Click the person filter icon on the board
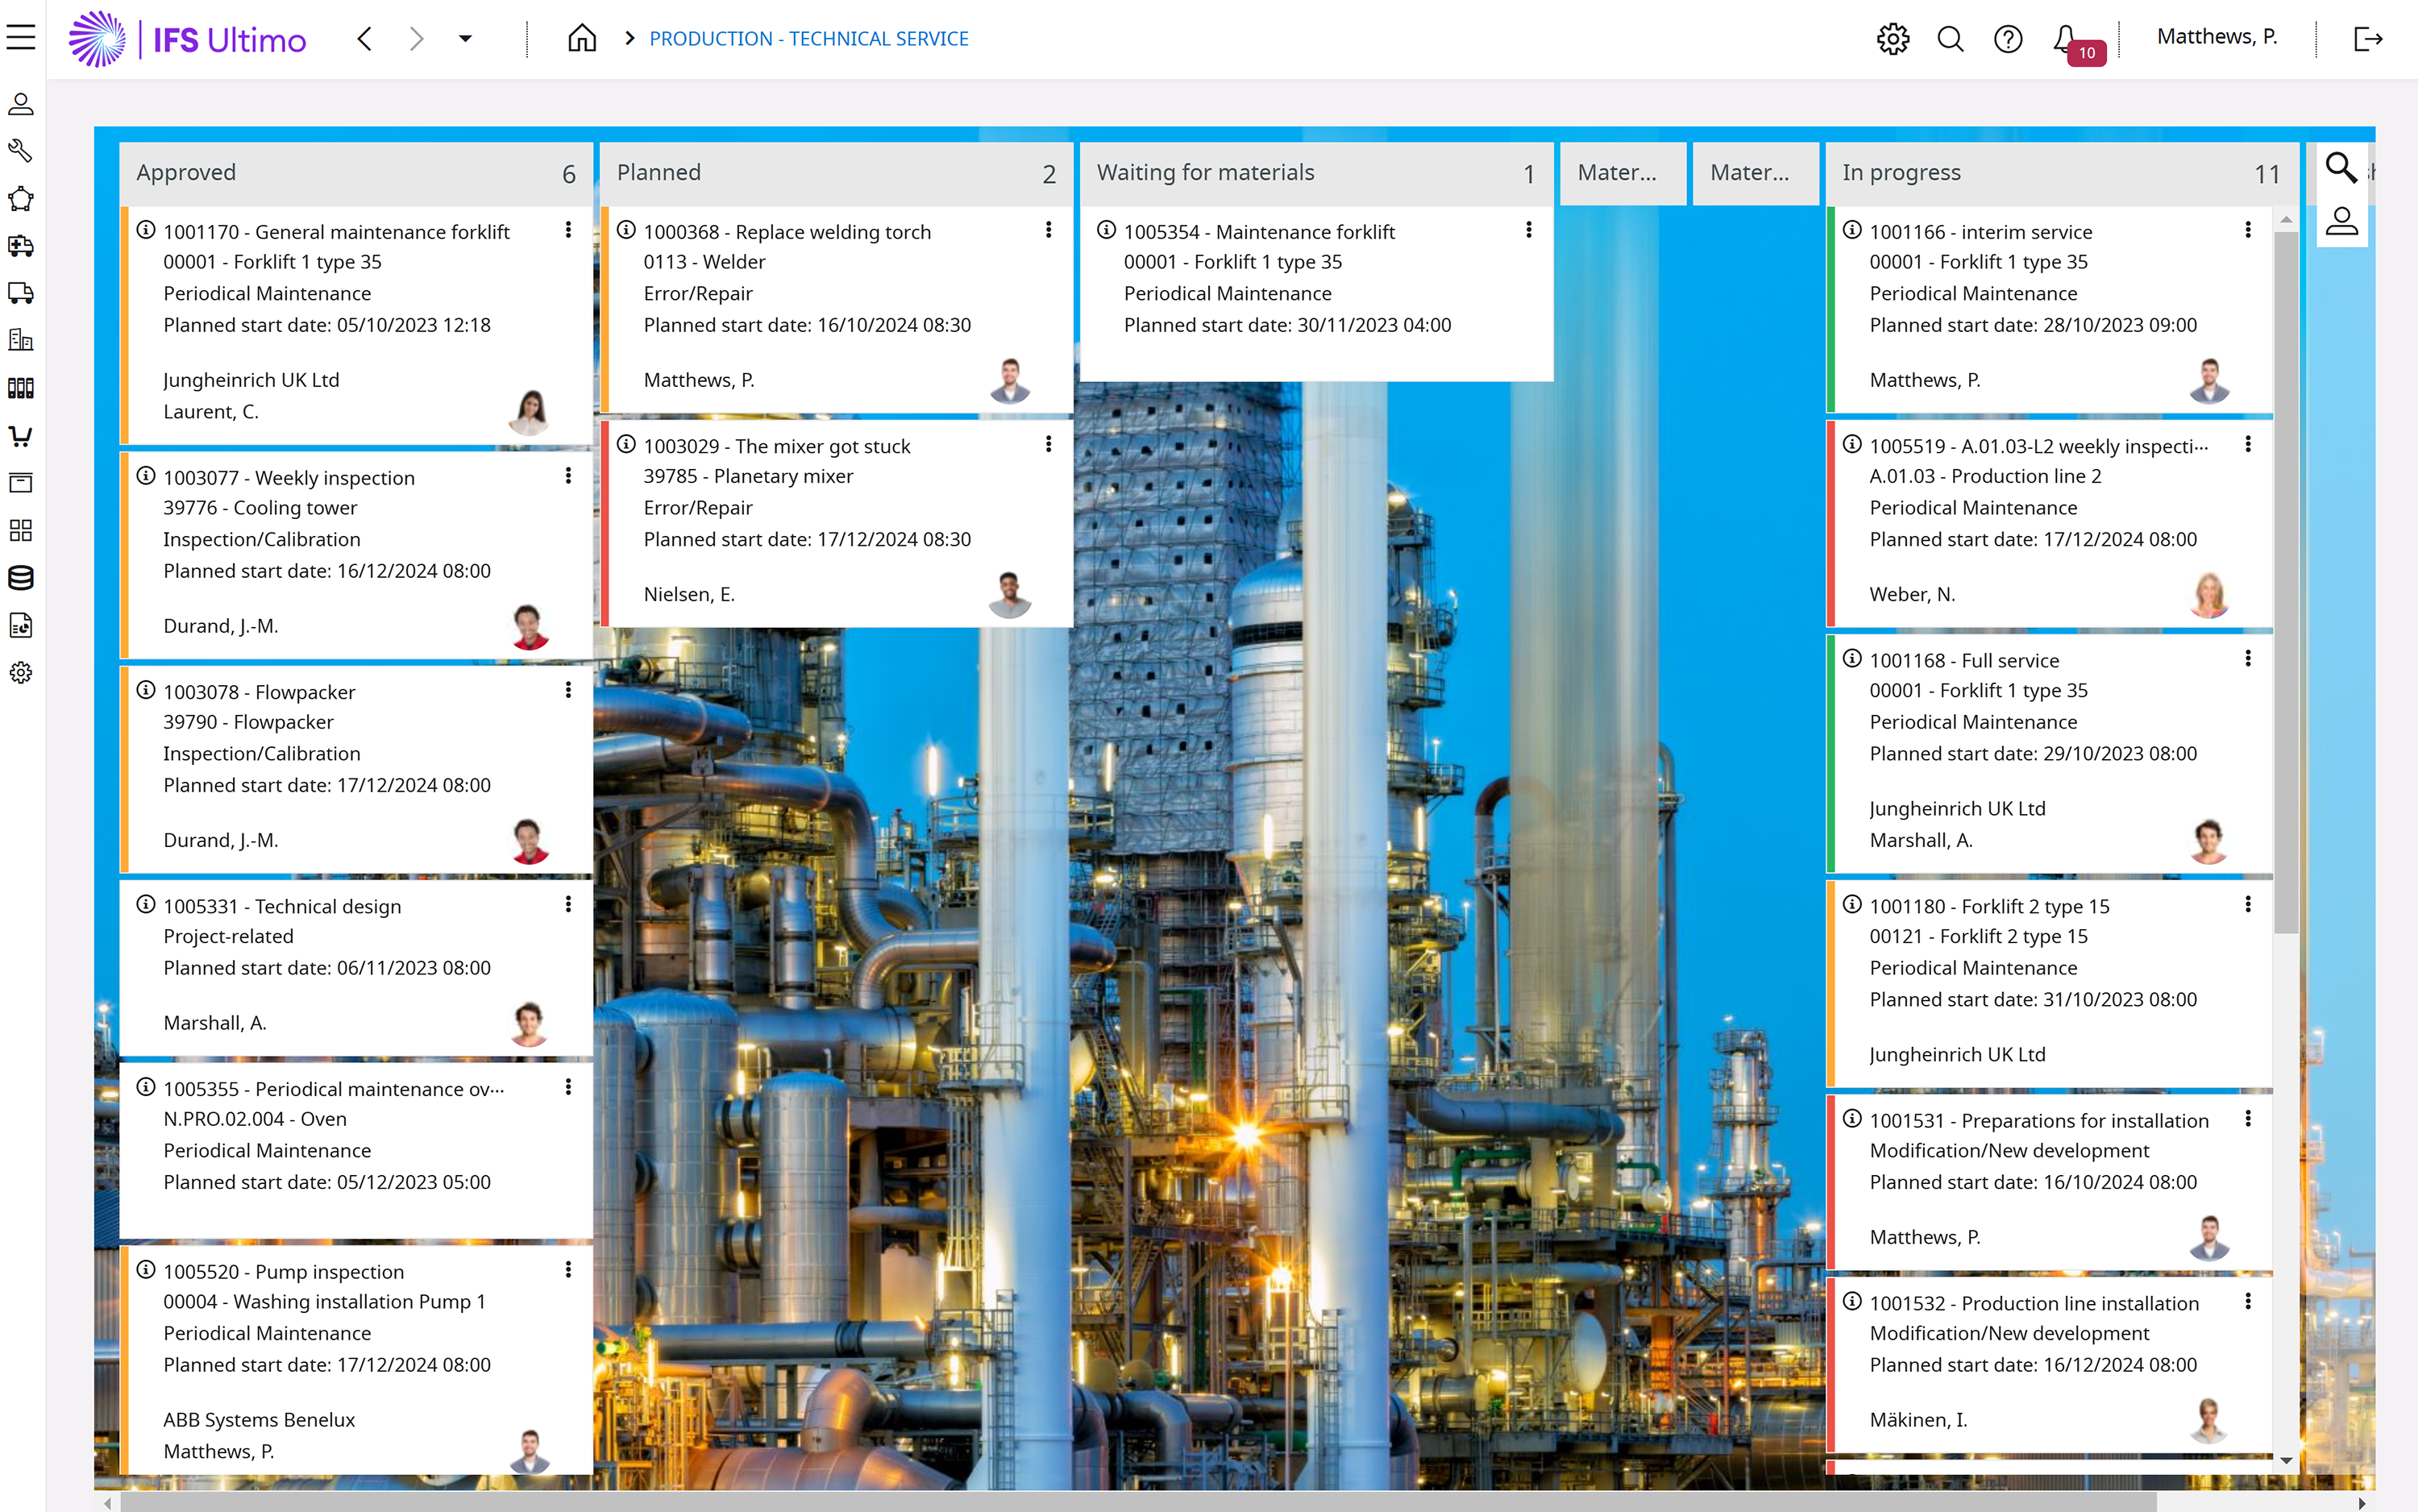 (x=2342, y=220)
